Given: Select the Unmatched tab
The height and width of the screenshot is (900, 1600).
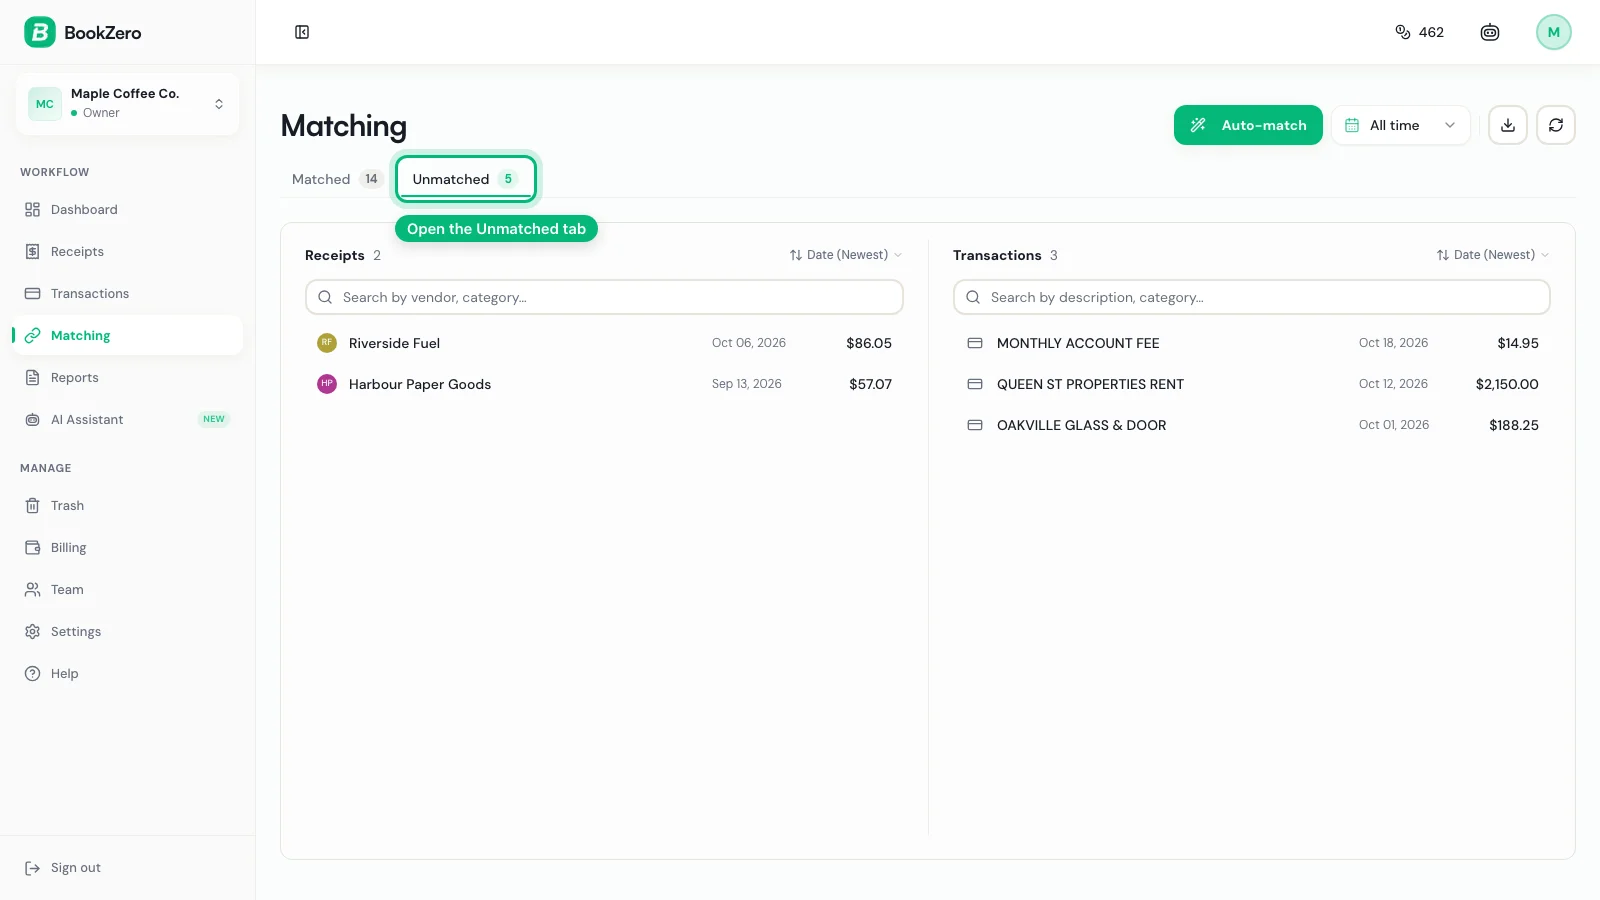Looking at the screenshot, I should [x=466, y=179].
